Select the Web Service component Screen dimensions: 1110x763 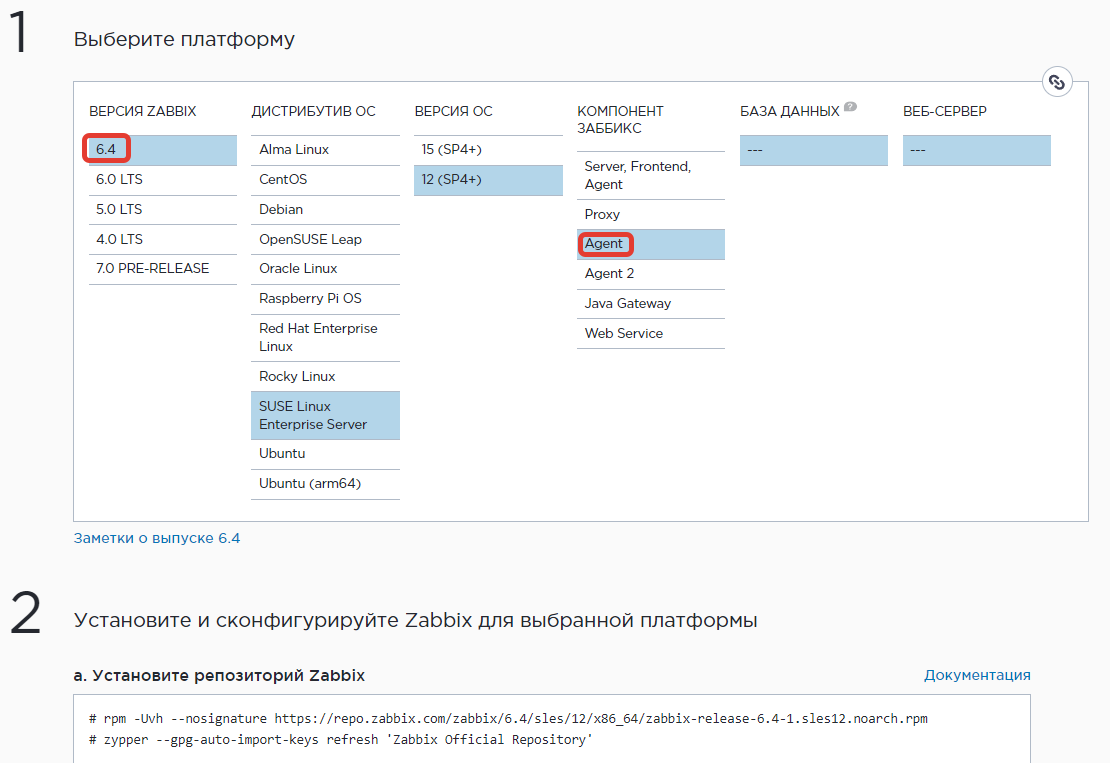(624, 334)
